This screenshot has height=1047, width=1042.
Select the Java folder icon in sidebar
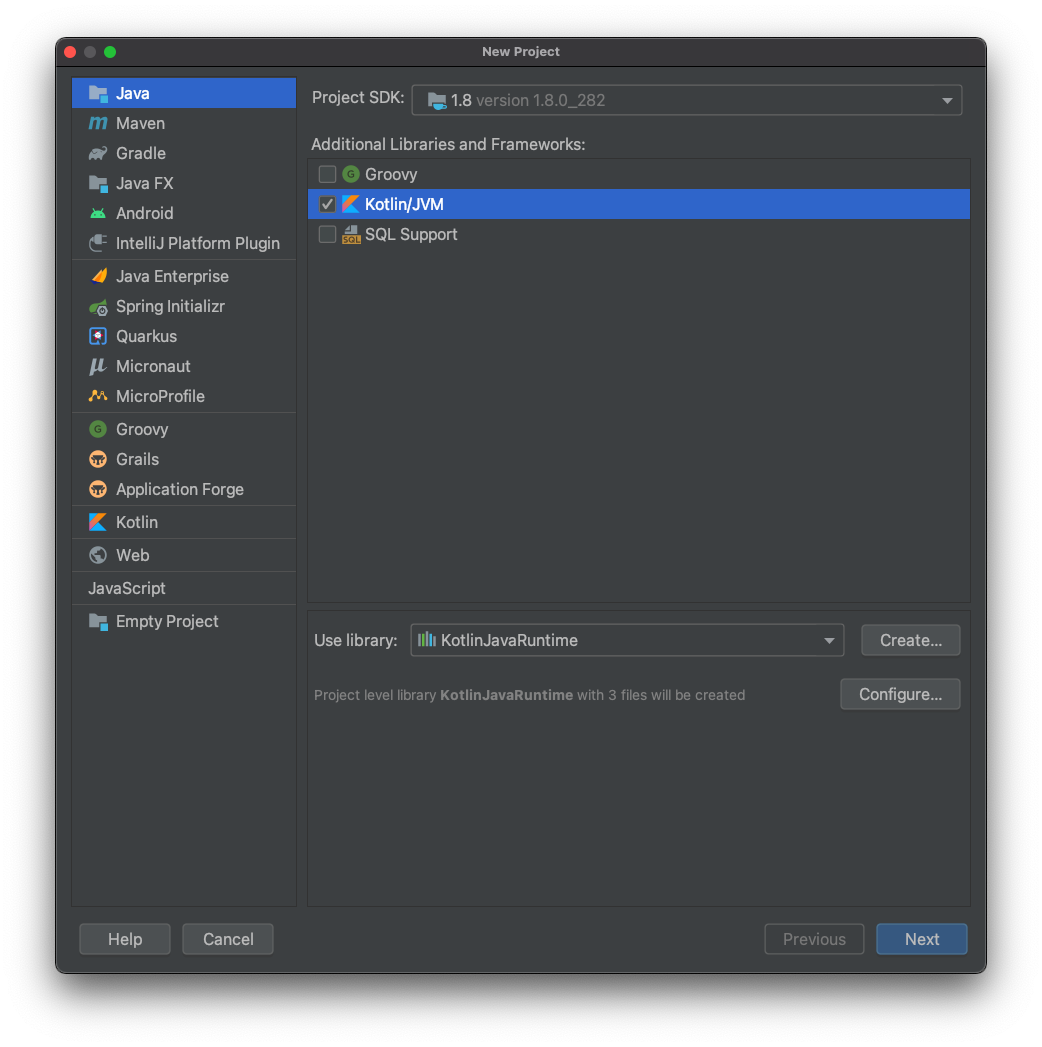point(98,93)
